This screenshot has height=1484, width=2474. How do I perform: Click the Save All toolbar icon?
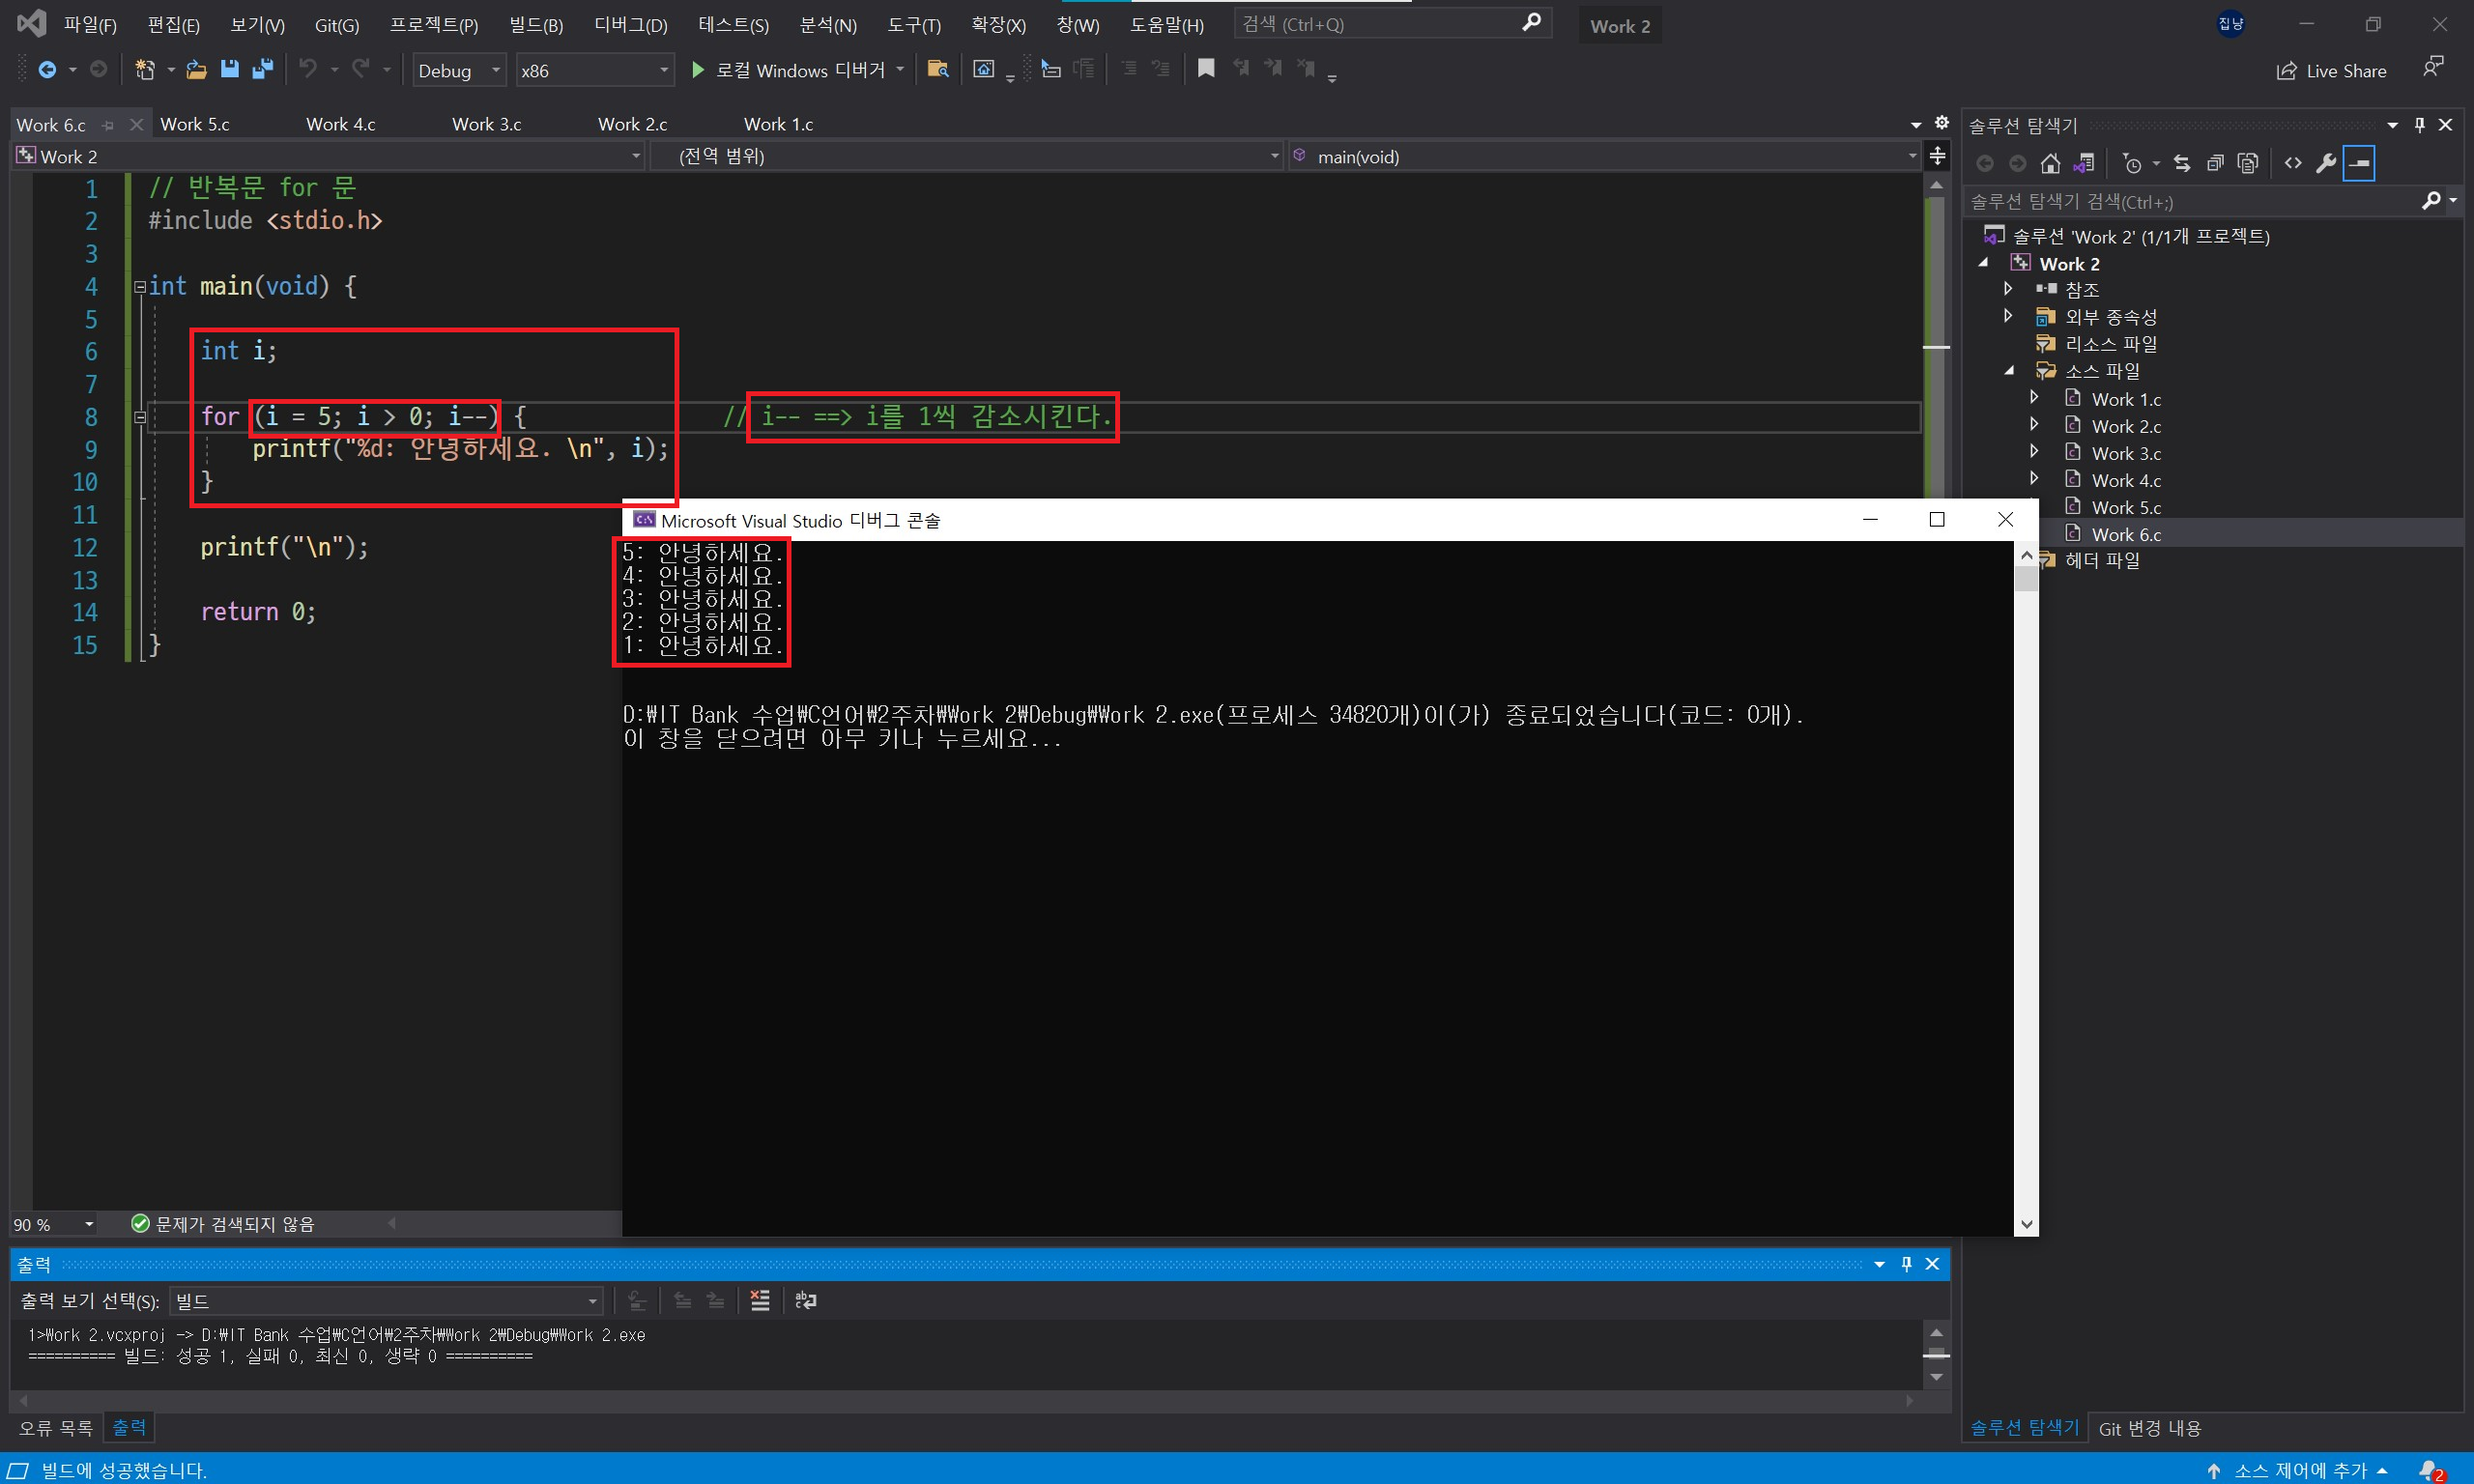coord(263,69)
